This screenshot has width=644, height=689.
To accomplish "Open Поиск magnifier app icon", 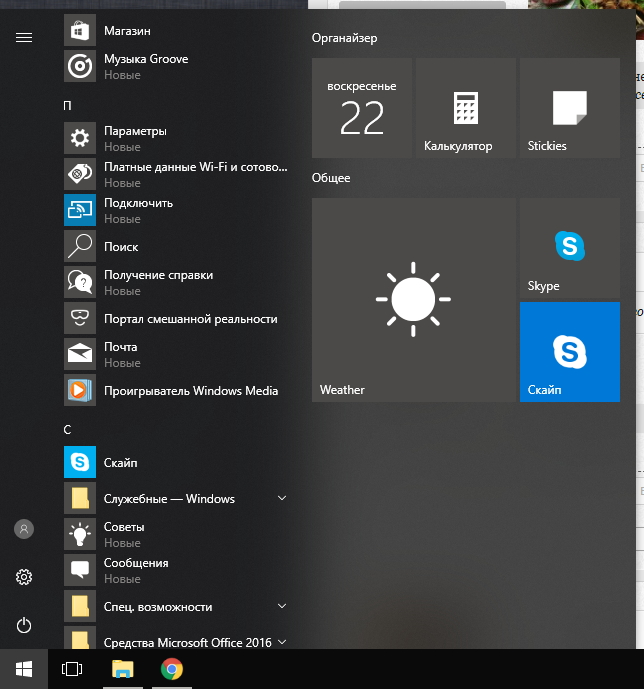I will (80, 246).
